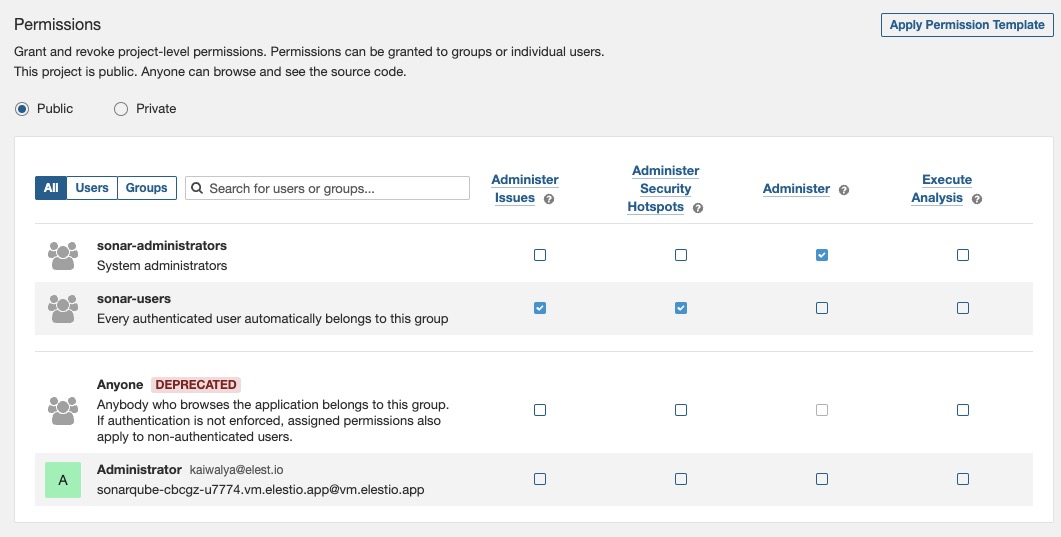The width and height of the screenshot is (1061, 537).
Task: Click the Administrator user avatar
Action: (x=63, y=480)
